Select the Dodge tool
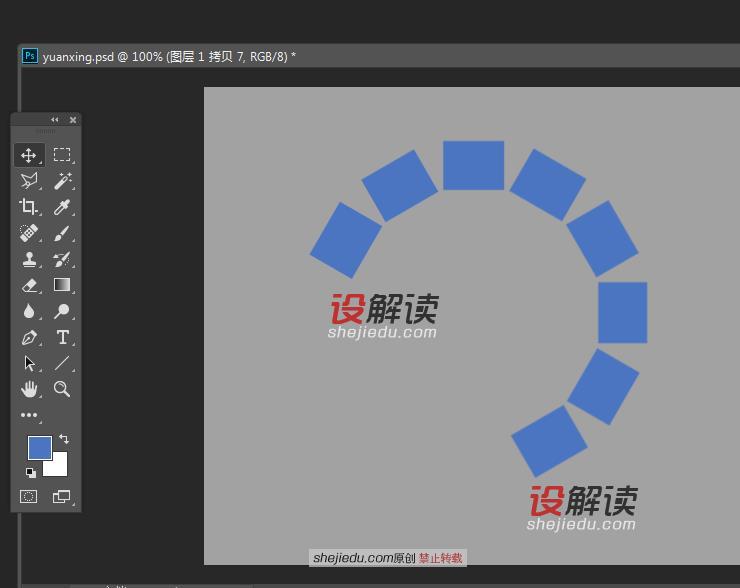 pyautogui.click(x=62, y=311)
